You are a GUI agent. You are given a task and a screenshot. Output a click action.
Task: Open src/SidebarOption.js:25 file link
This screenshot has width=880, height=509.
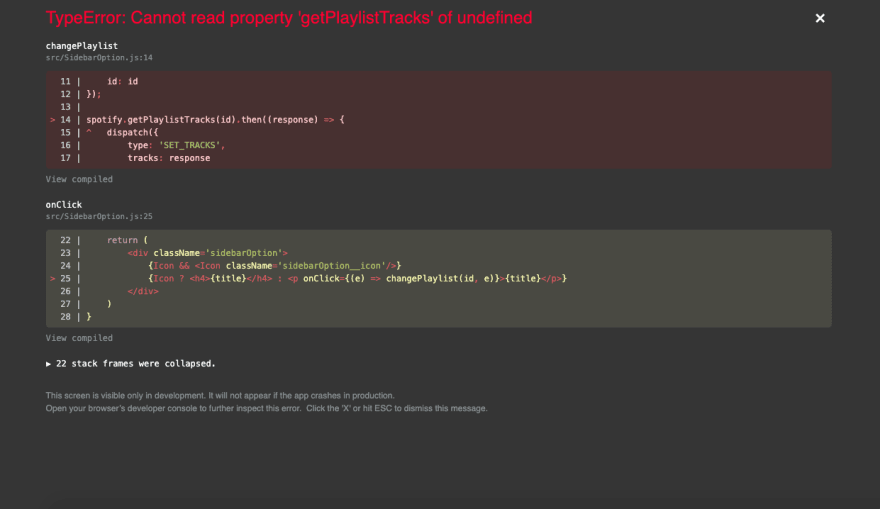click(99, 217)
